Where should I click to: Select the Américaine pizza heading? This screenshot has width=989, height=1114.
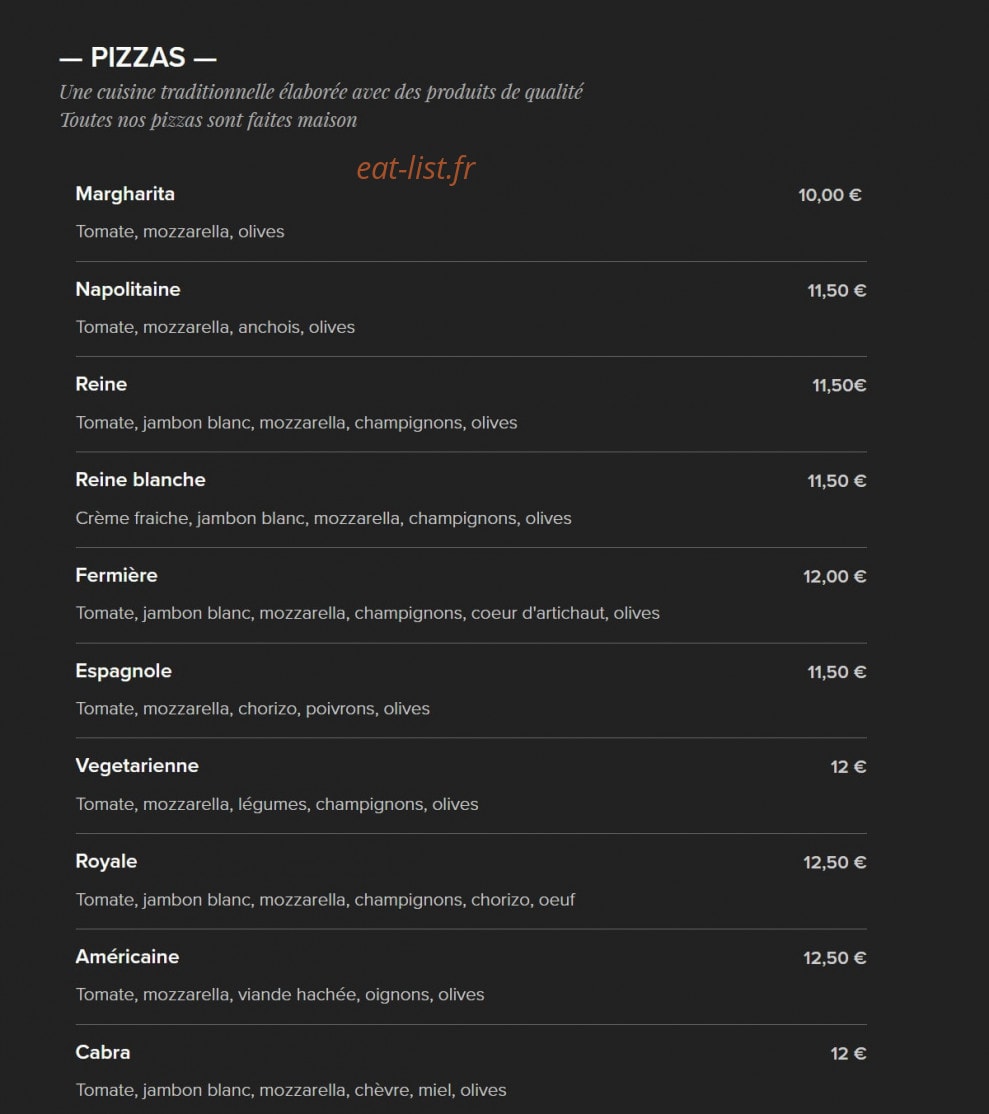click(127, 957)
